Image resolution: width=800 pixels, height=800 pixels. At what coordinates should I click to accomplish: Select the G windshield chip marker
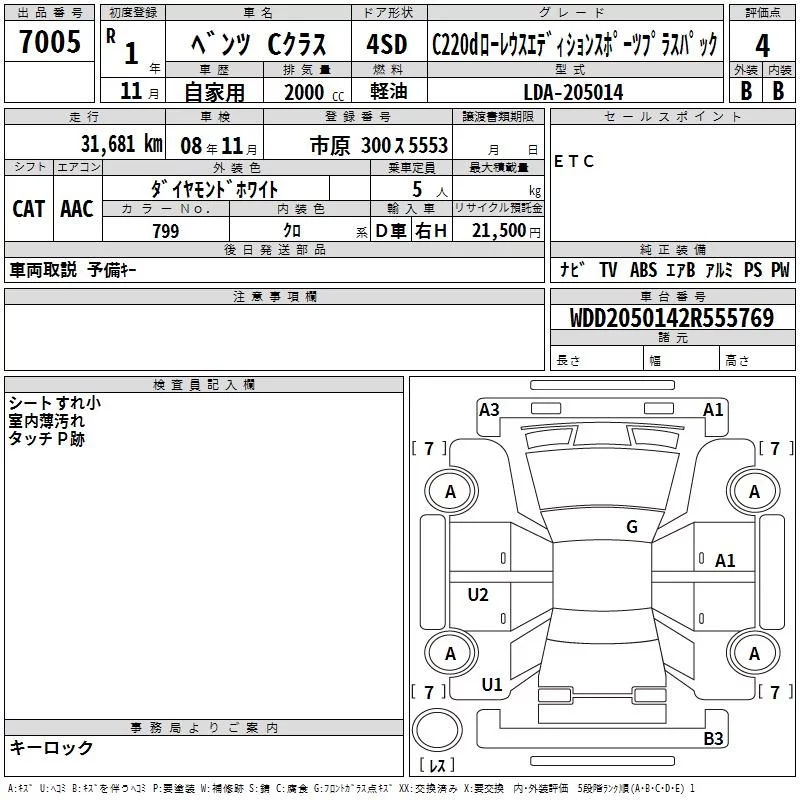[x=631, y=527]
